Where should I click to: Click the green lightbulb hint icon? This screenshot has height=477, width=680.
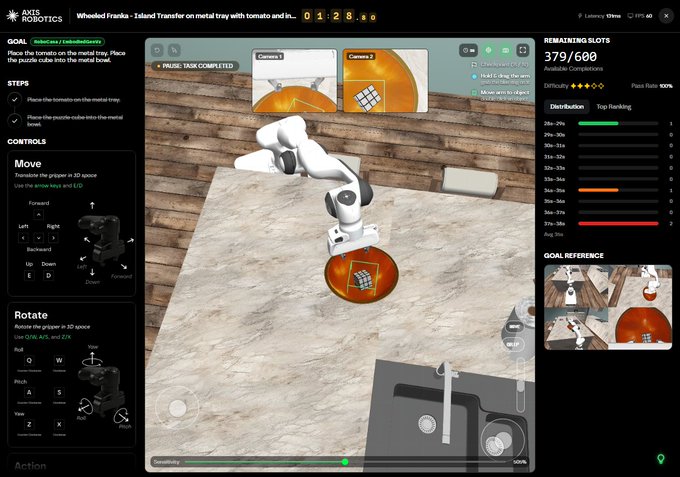coord(660,458)
